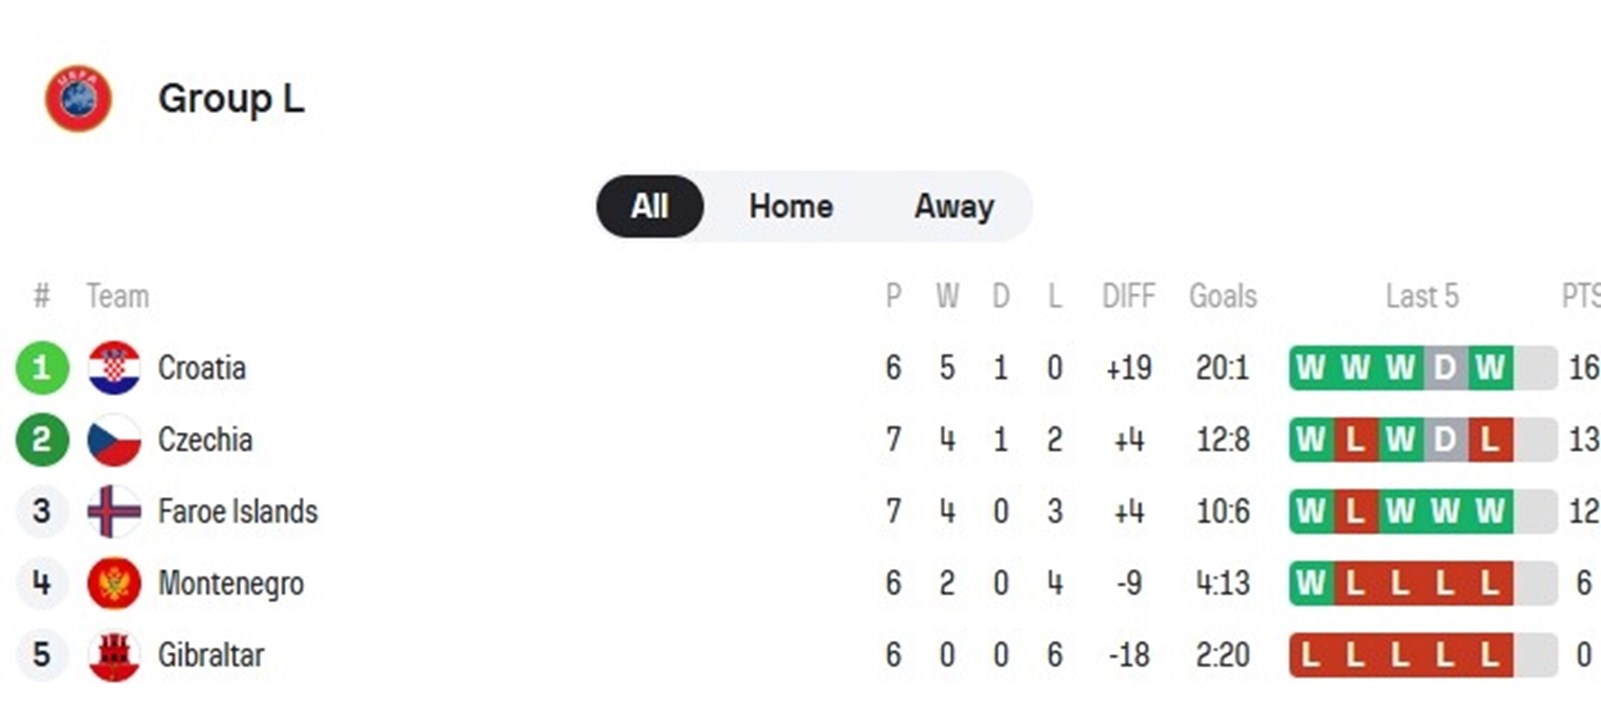Click the DIFF column header
This screenshot has height=709, width=1601.
click(x=1128, y=296)
